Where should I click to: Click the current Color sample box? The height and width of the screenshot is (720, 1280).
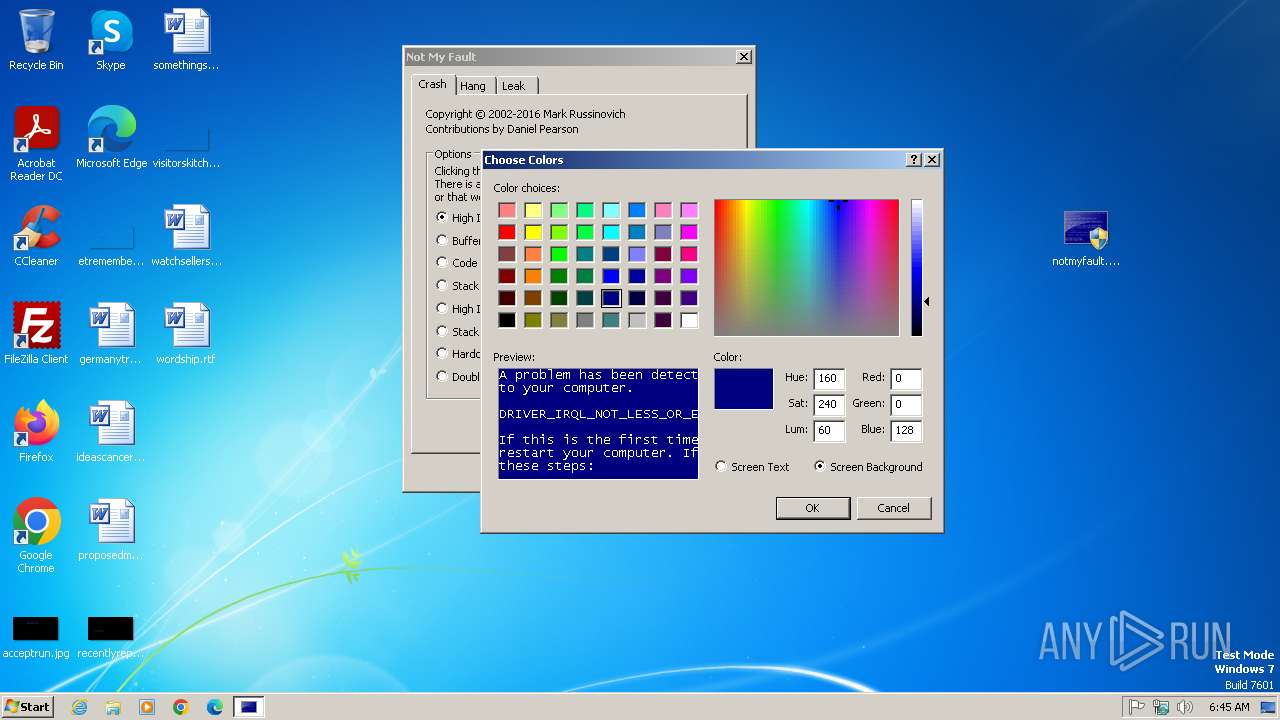744,389
